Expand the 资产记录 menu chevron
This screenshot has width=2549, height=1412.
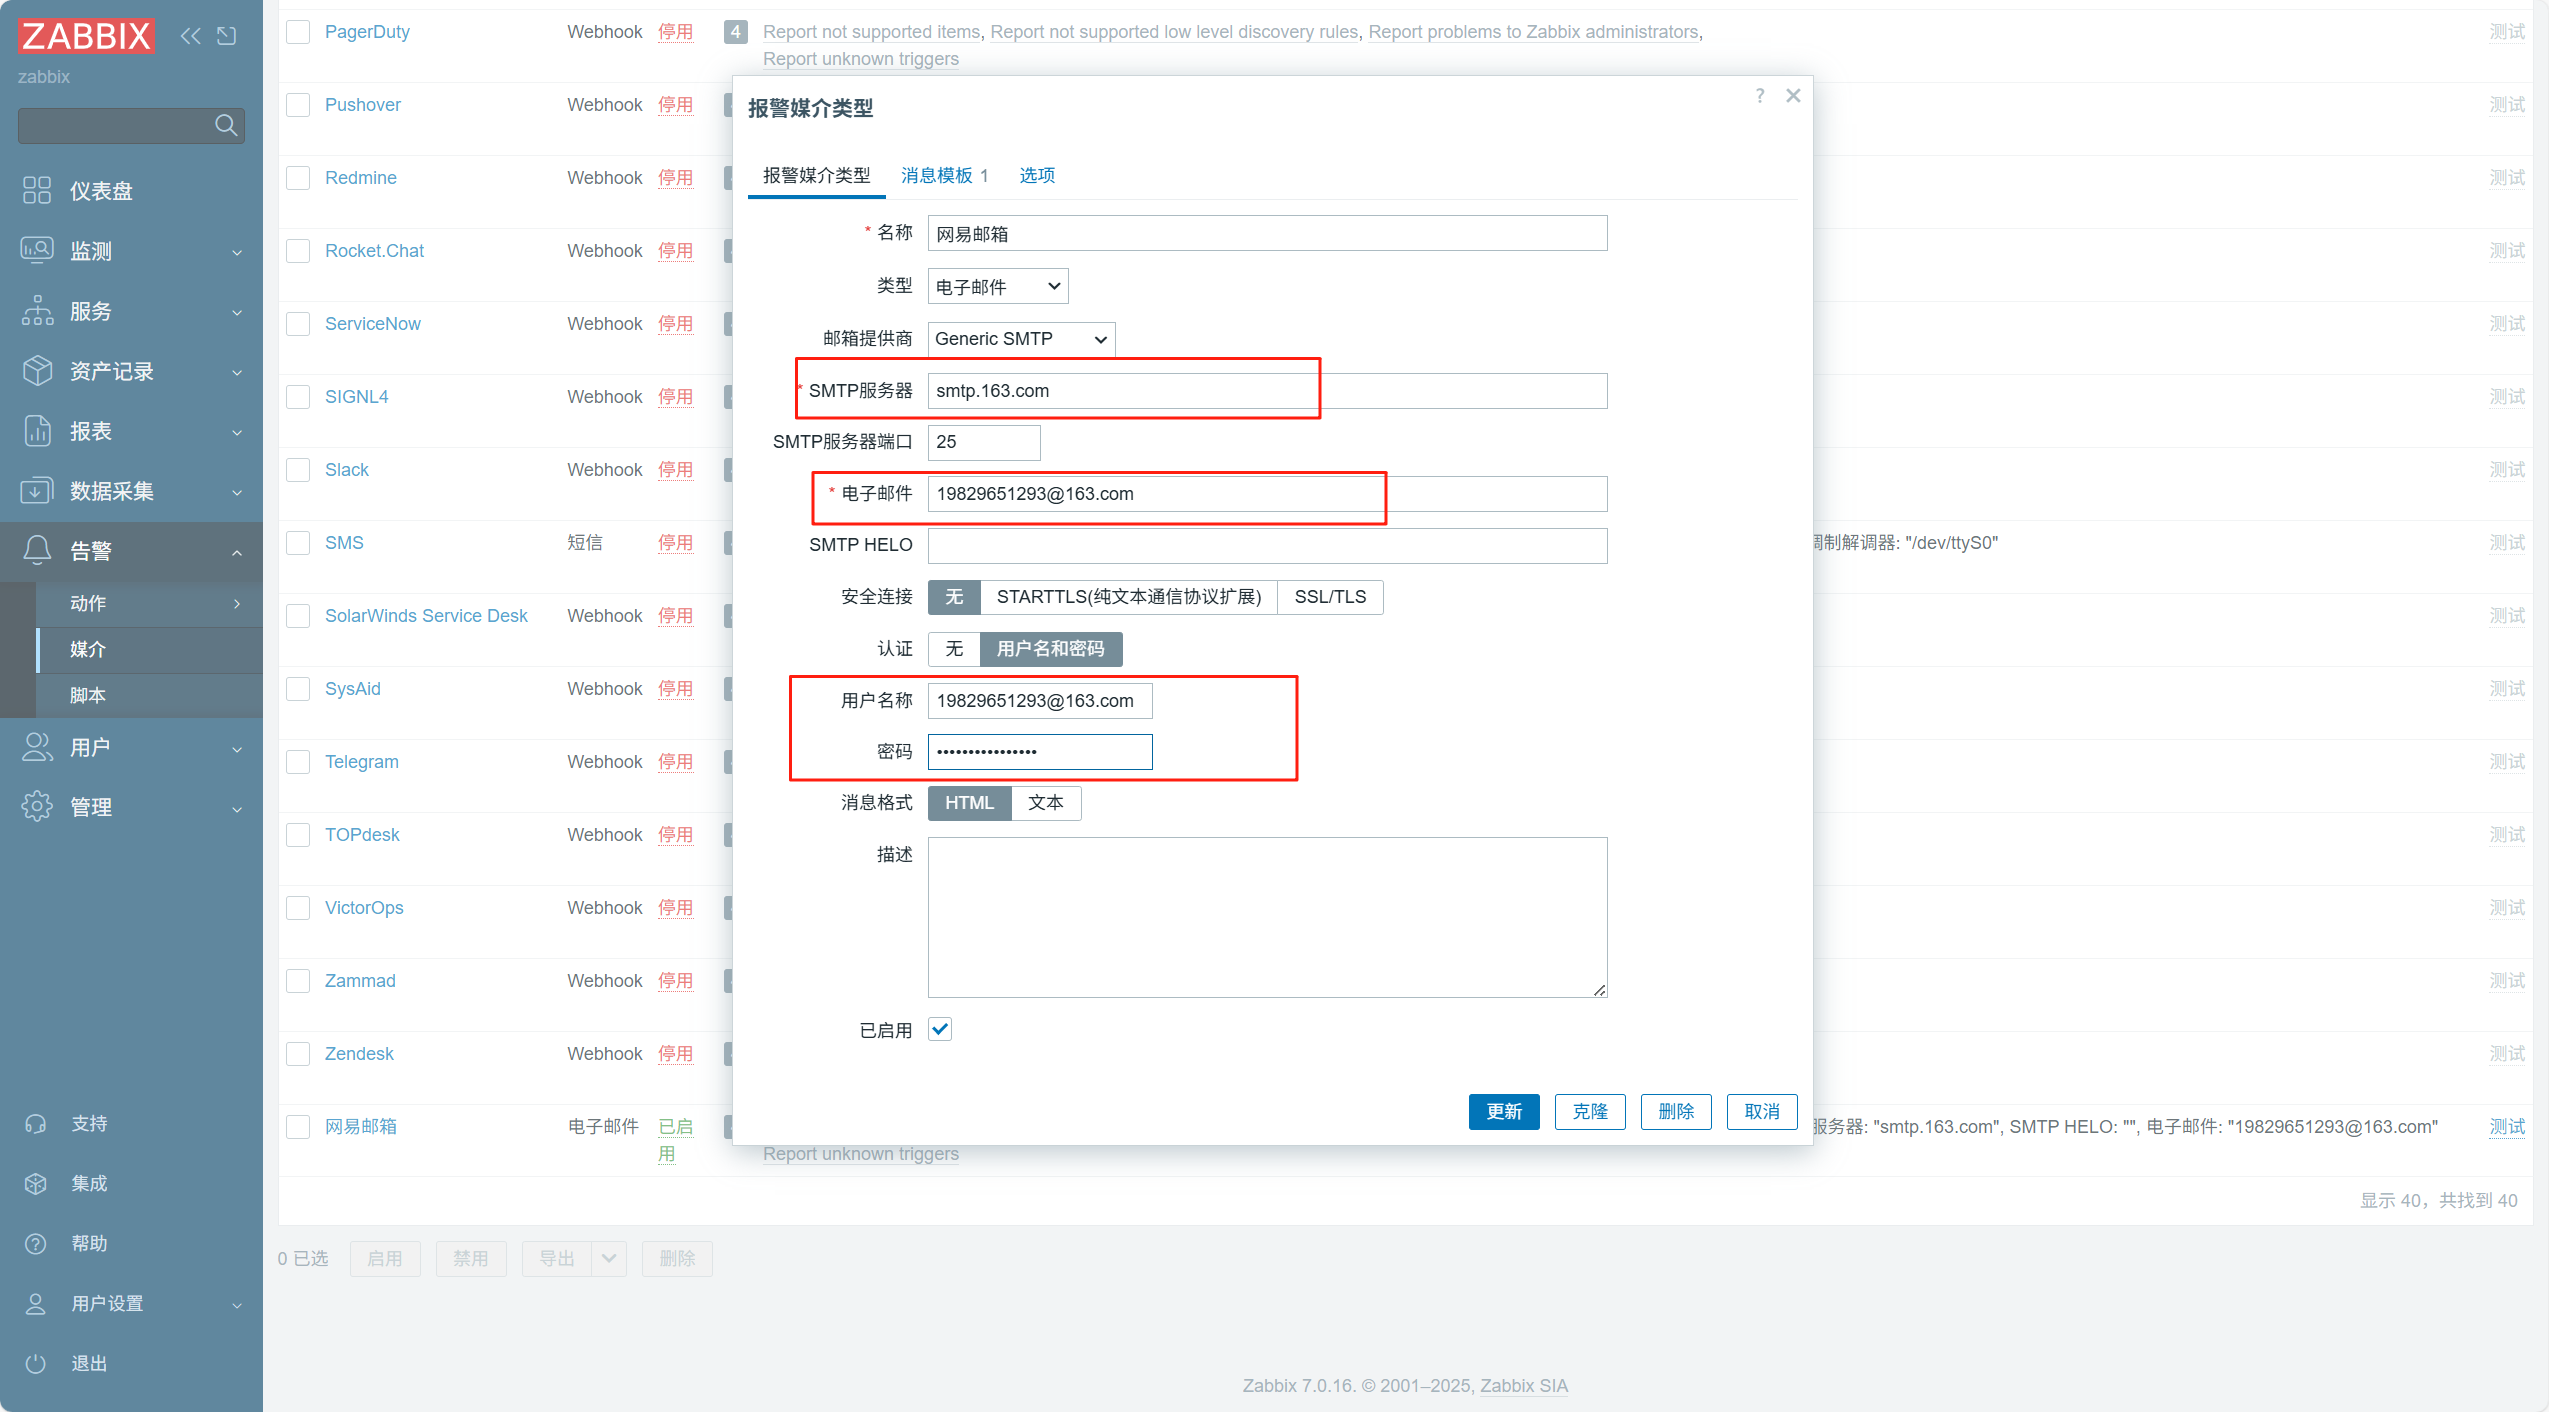click(x=237, y=373)
